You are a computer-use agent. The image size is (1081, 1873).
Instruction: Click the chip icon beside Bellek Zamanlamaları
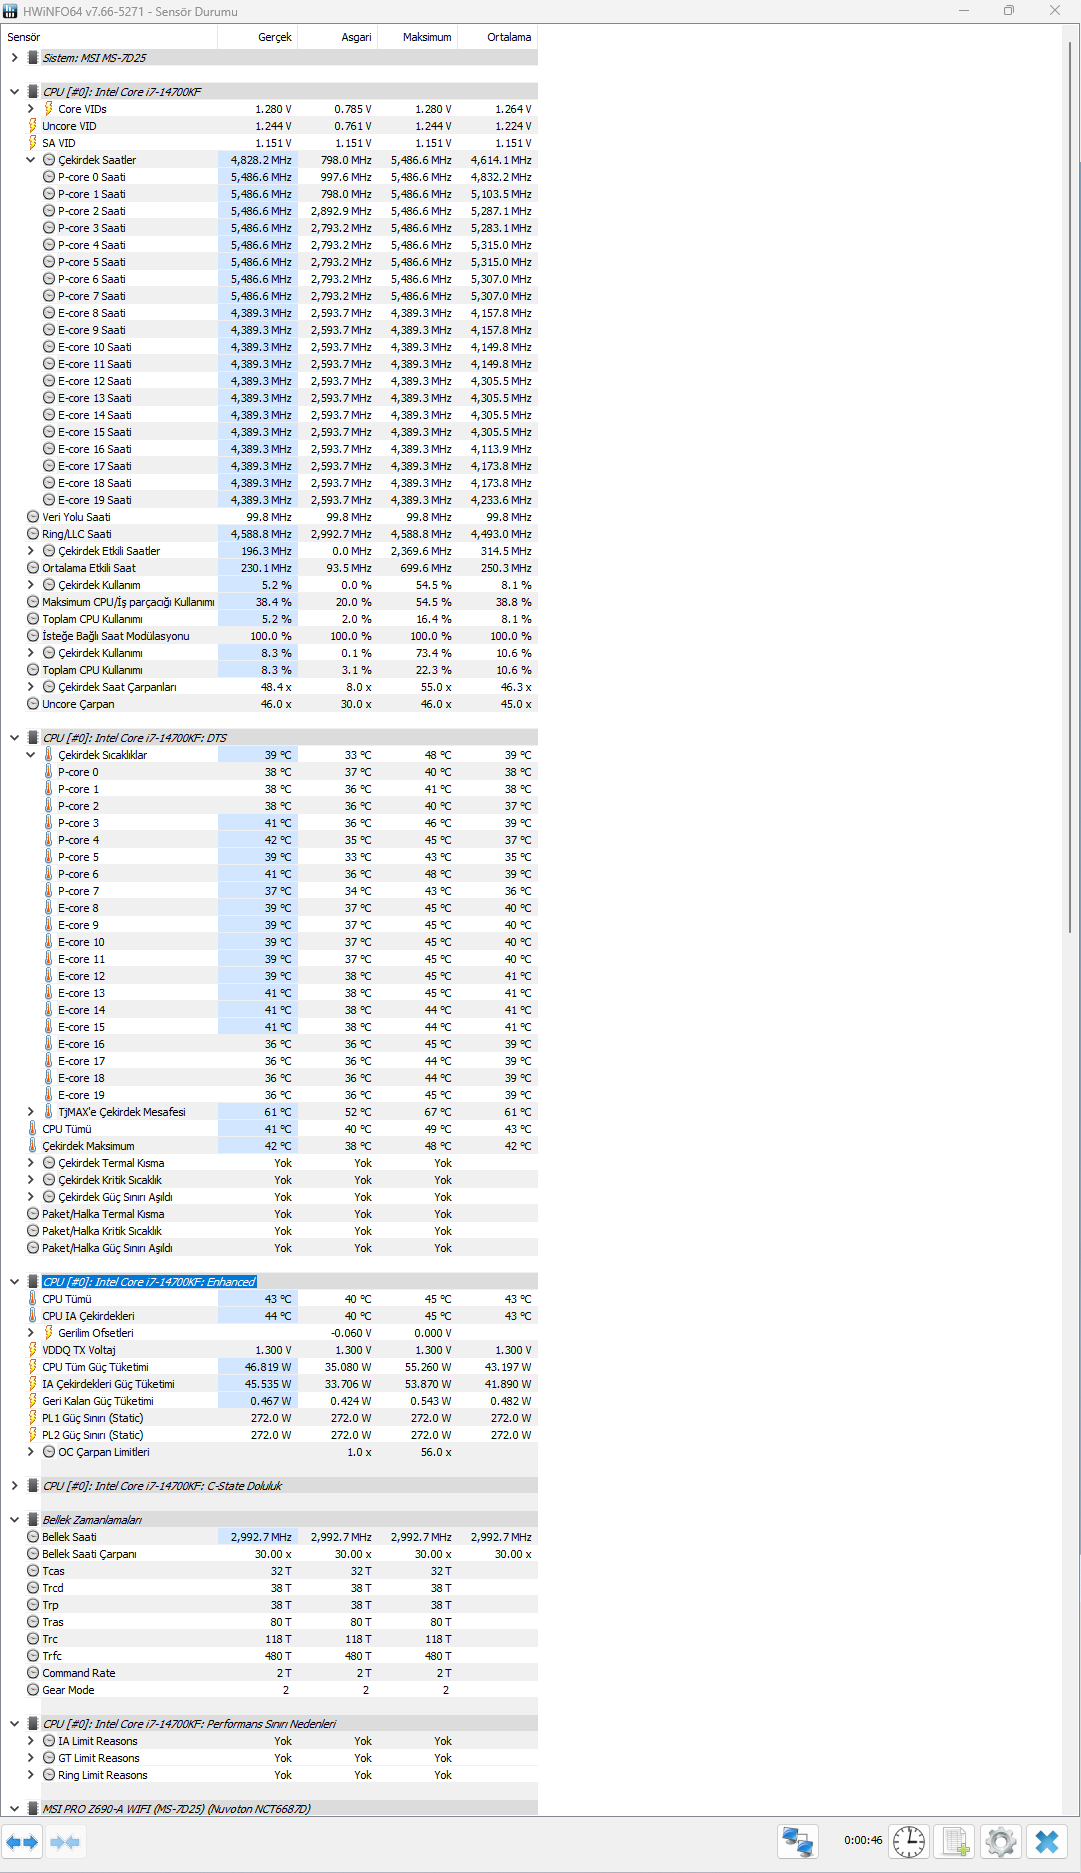click(32, 1520)
